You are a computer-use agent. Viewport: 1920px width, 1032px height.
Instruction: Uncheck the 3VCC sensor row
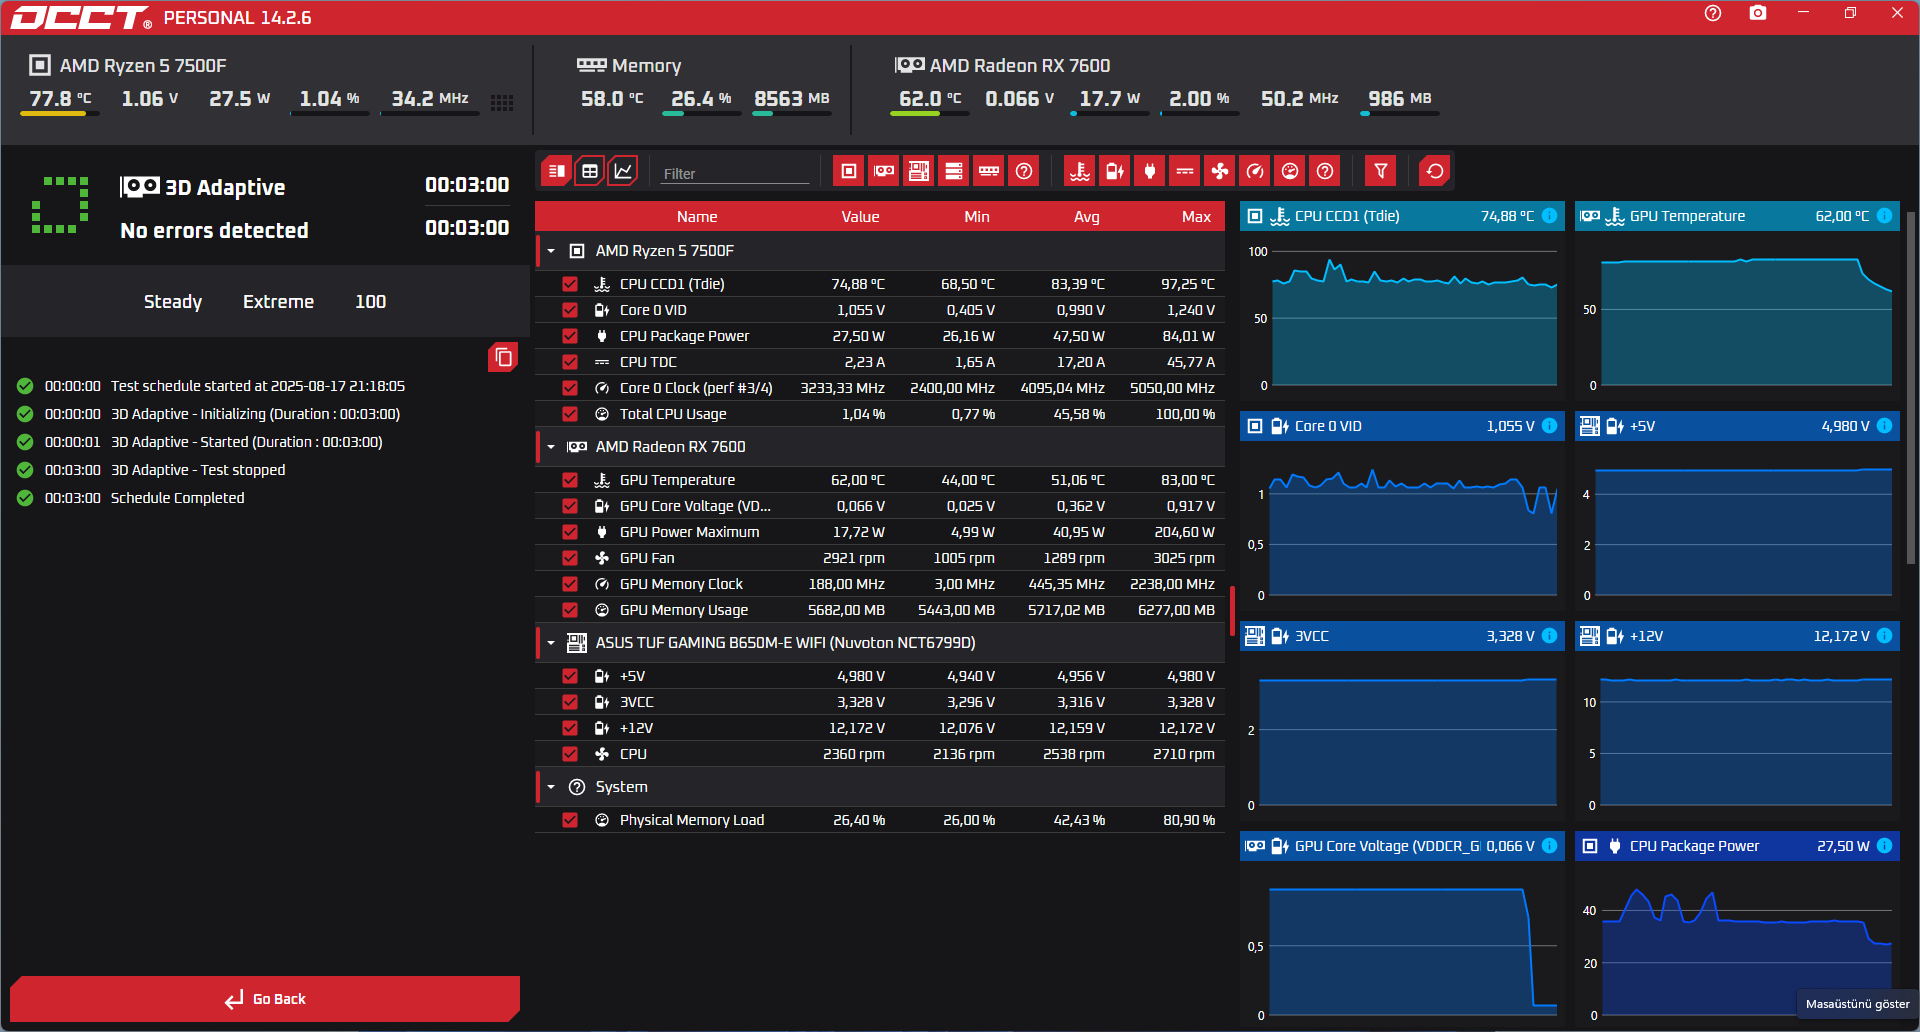pos(570,702)
